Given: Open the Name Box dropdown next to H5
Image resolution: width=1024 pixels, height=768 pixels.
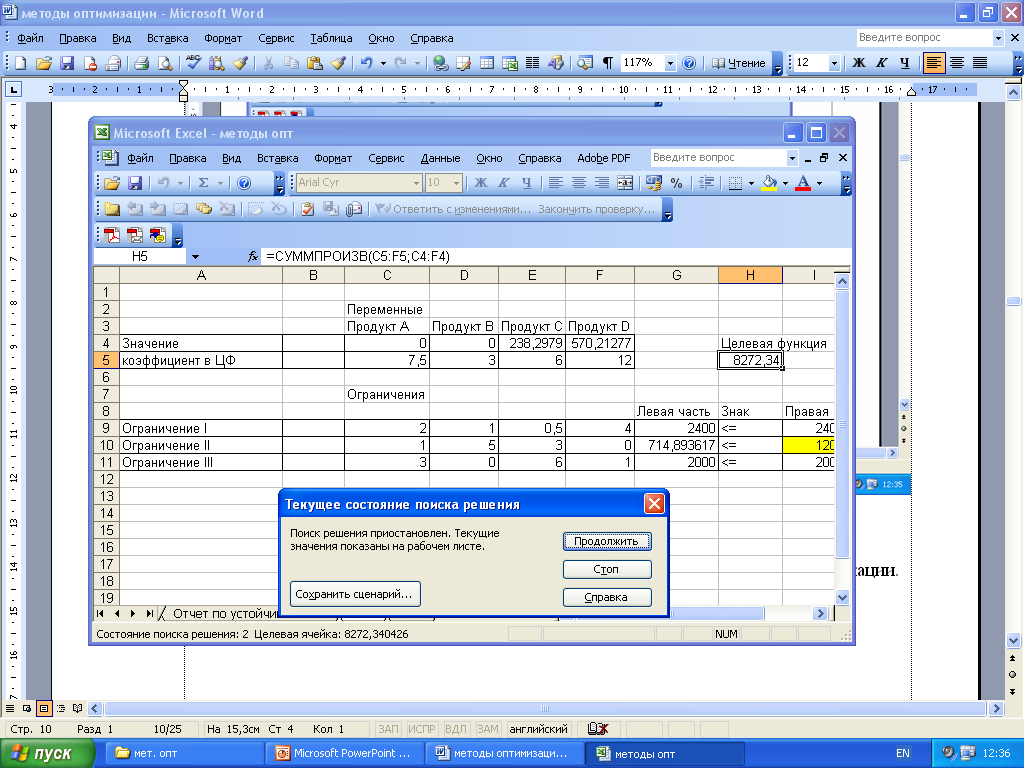Looking at the screenshot, I should 195,257.
